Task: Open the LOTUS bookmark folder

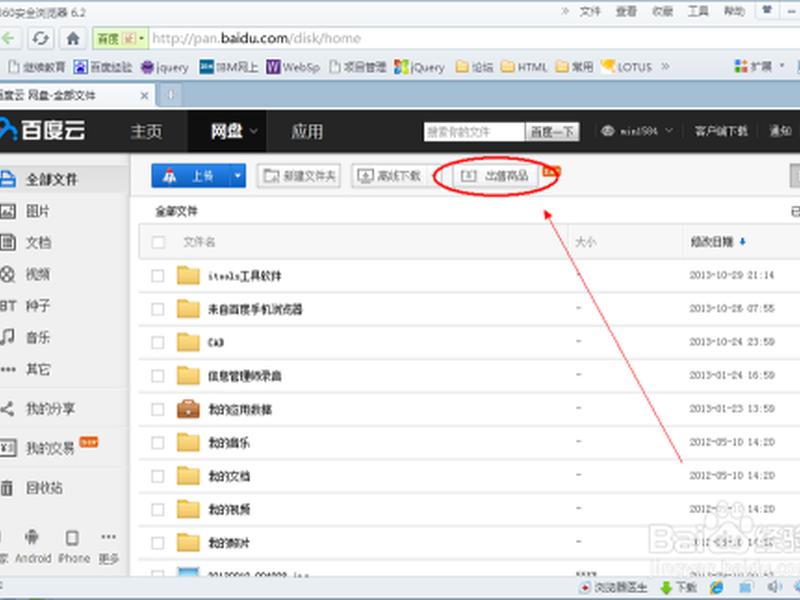Action: 627,67
